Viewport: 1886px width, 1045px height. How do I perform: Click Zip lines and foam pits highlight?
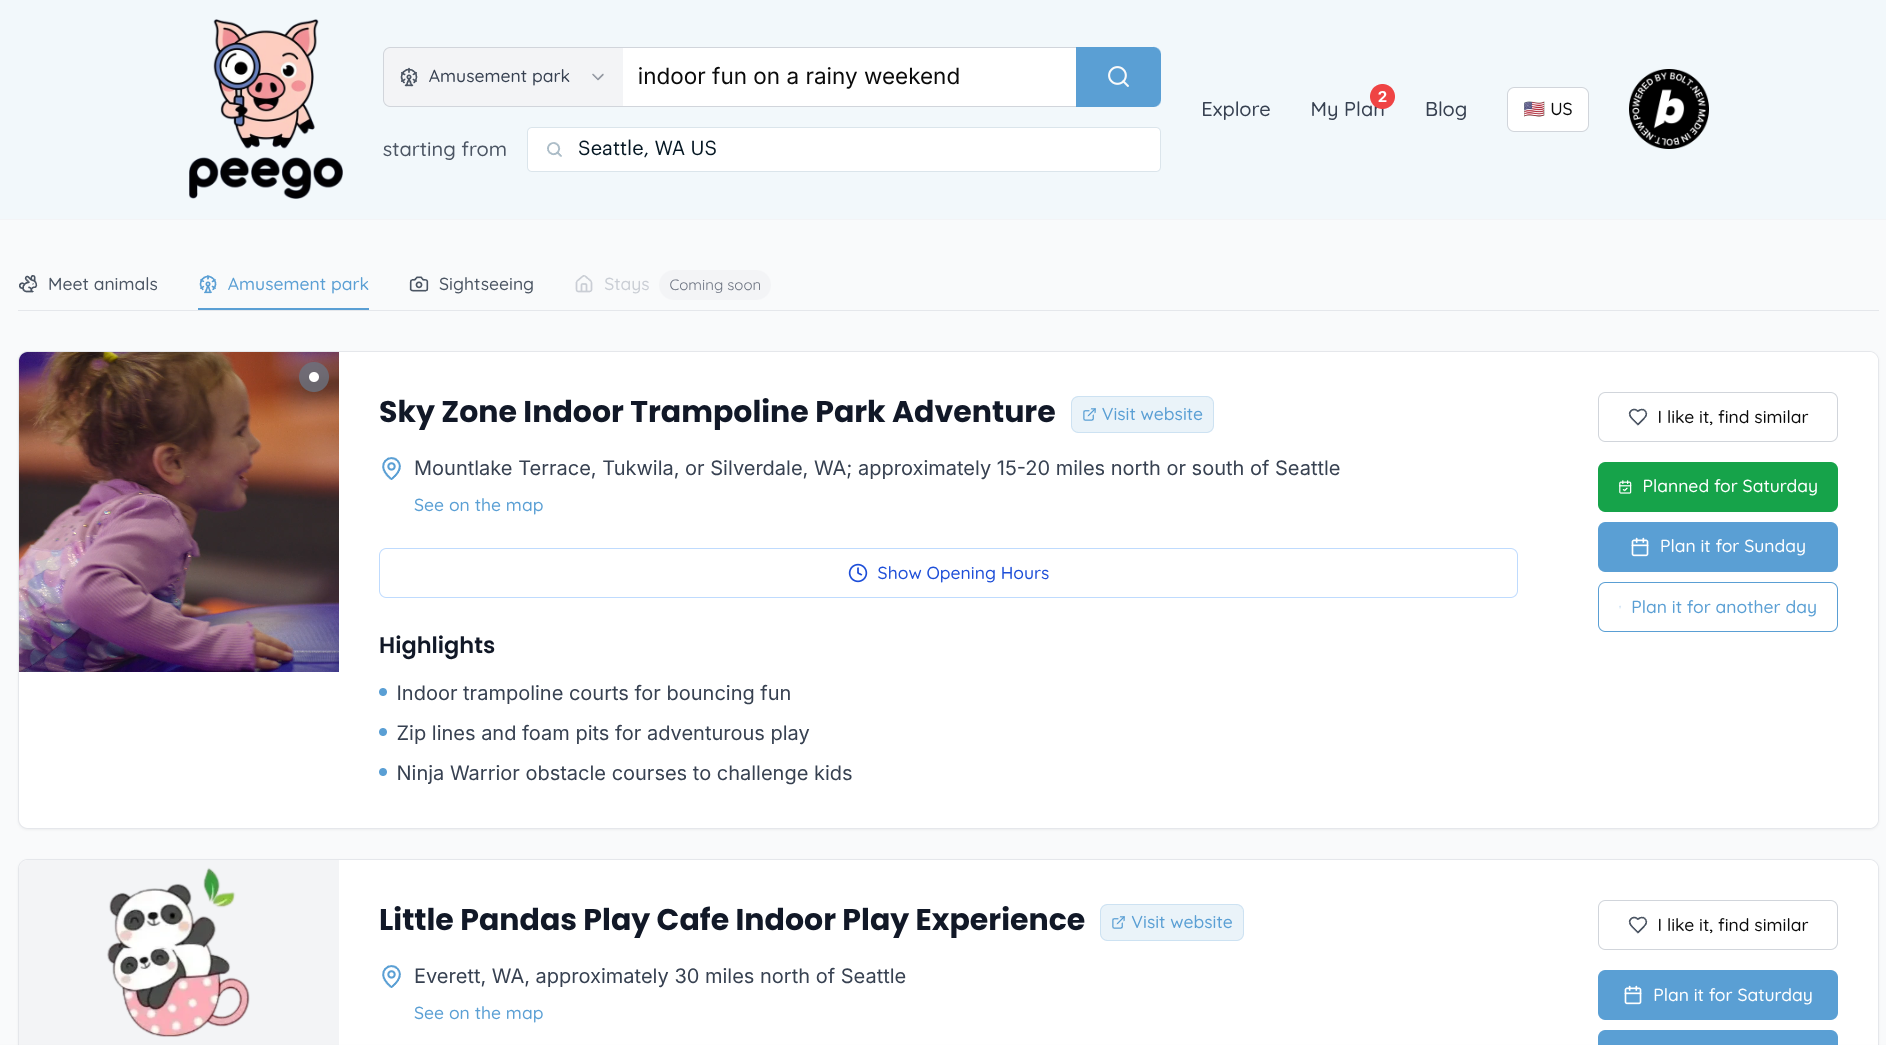click(x=603, y=733)
